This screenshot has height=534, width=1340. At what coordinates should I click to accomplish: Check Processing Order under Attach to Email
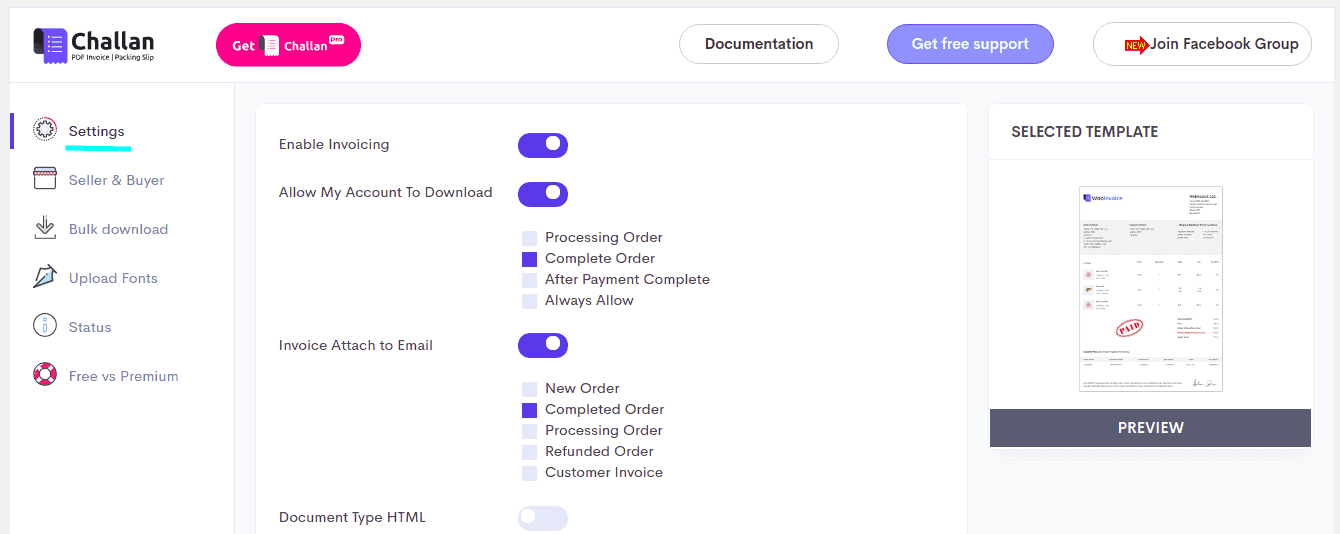529,431
